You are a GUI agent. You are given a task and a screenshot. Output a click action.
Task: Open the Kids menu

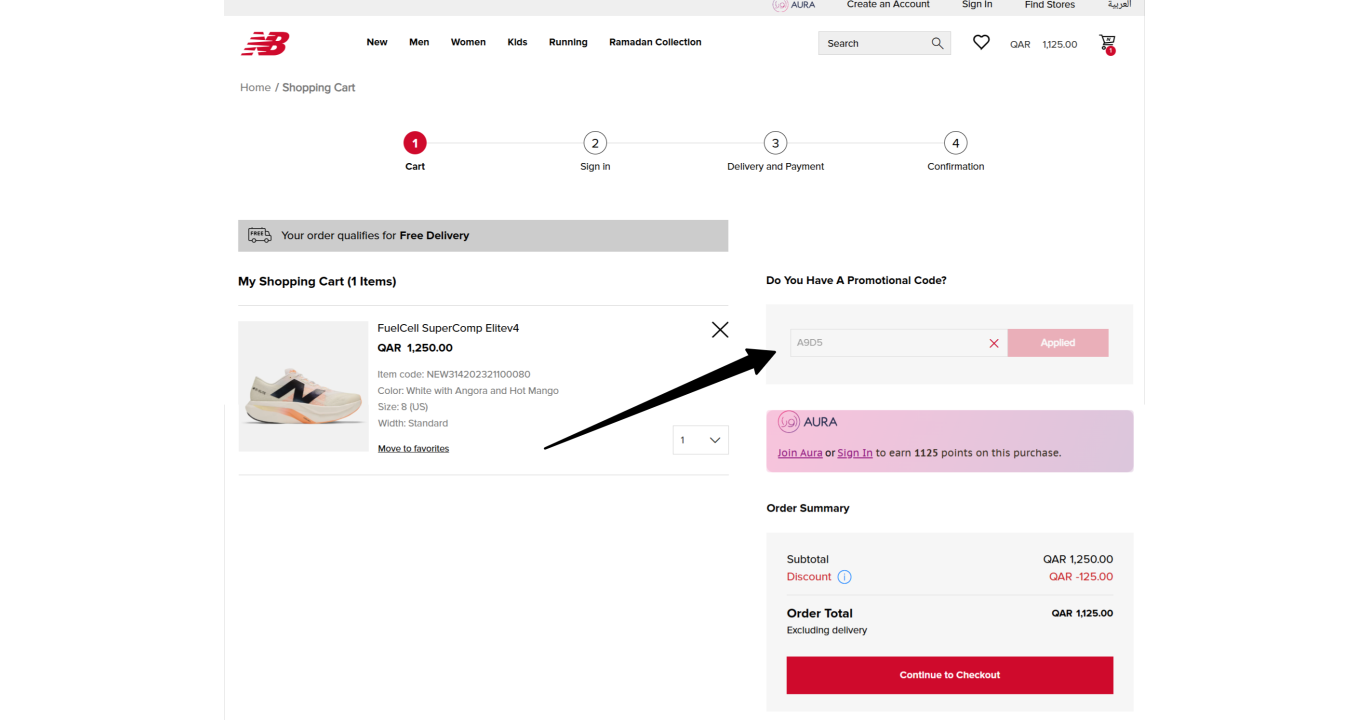[x=517, y=42]
